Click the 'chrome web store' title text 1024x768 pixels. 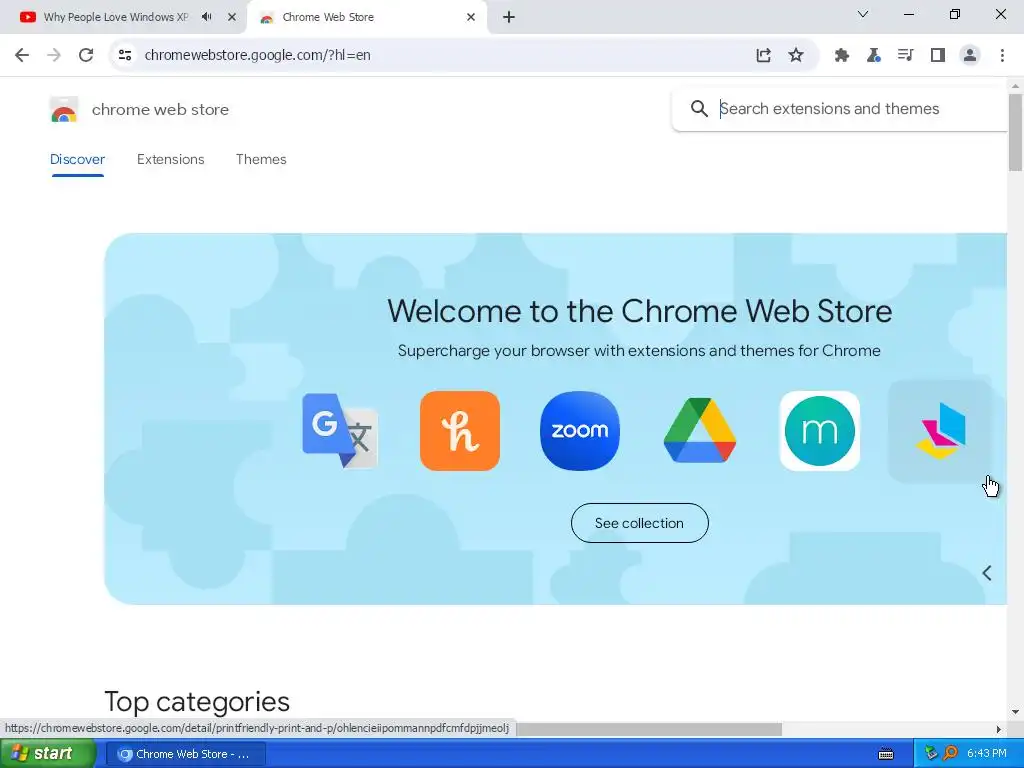point(160,110)
